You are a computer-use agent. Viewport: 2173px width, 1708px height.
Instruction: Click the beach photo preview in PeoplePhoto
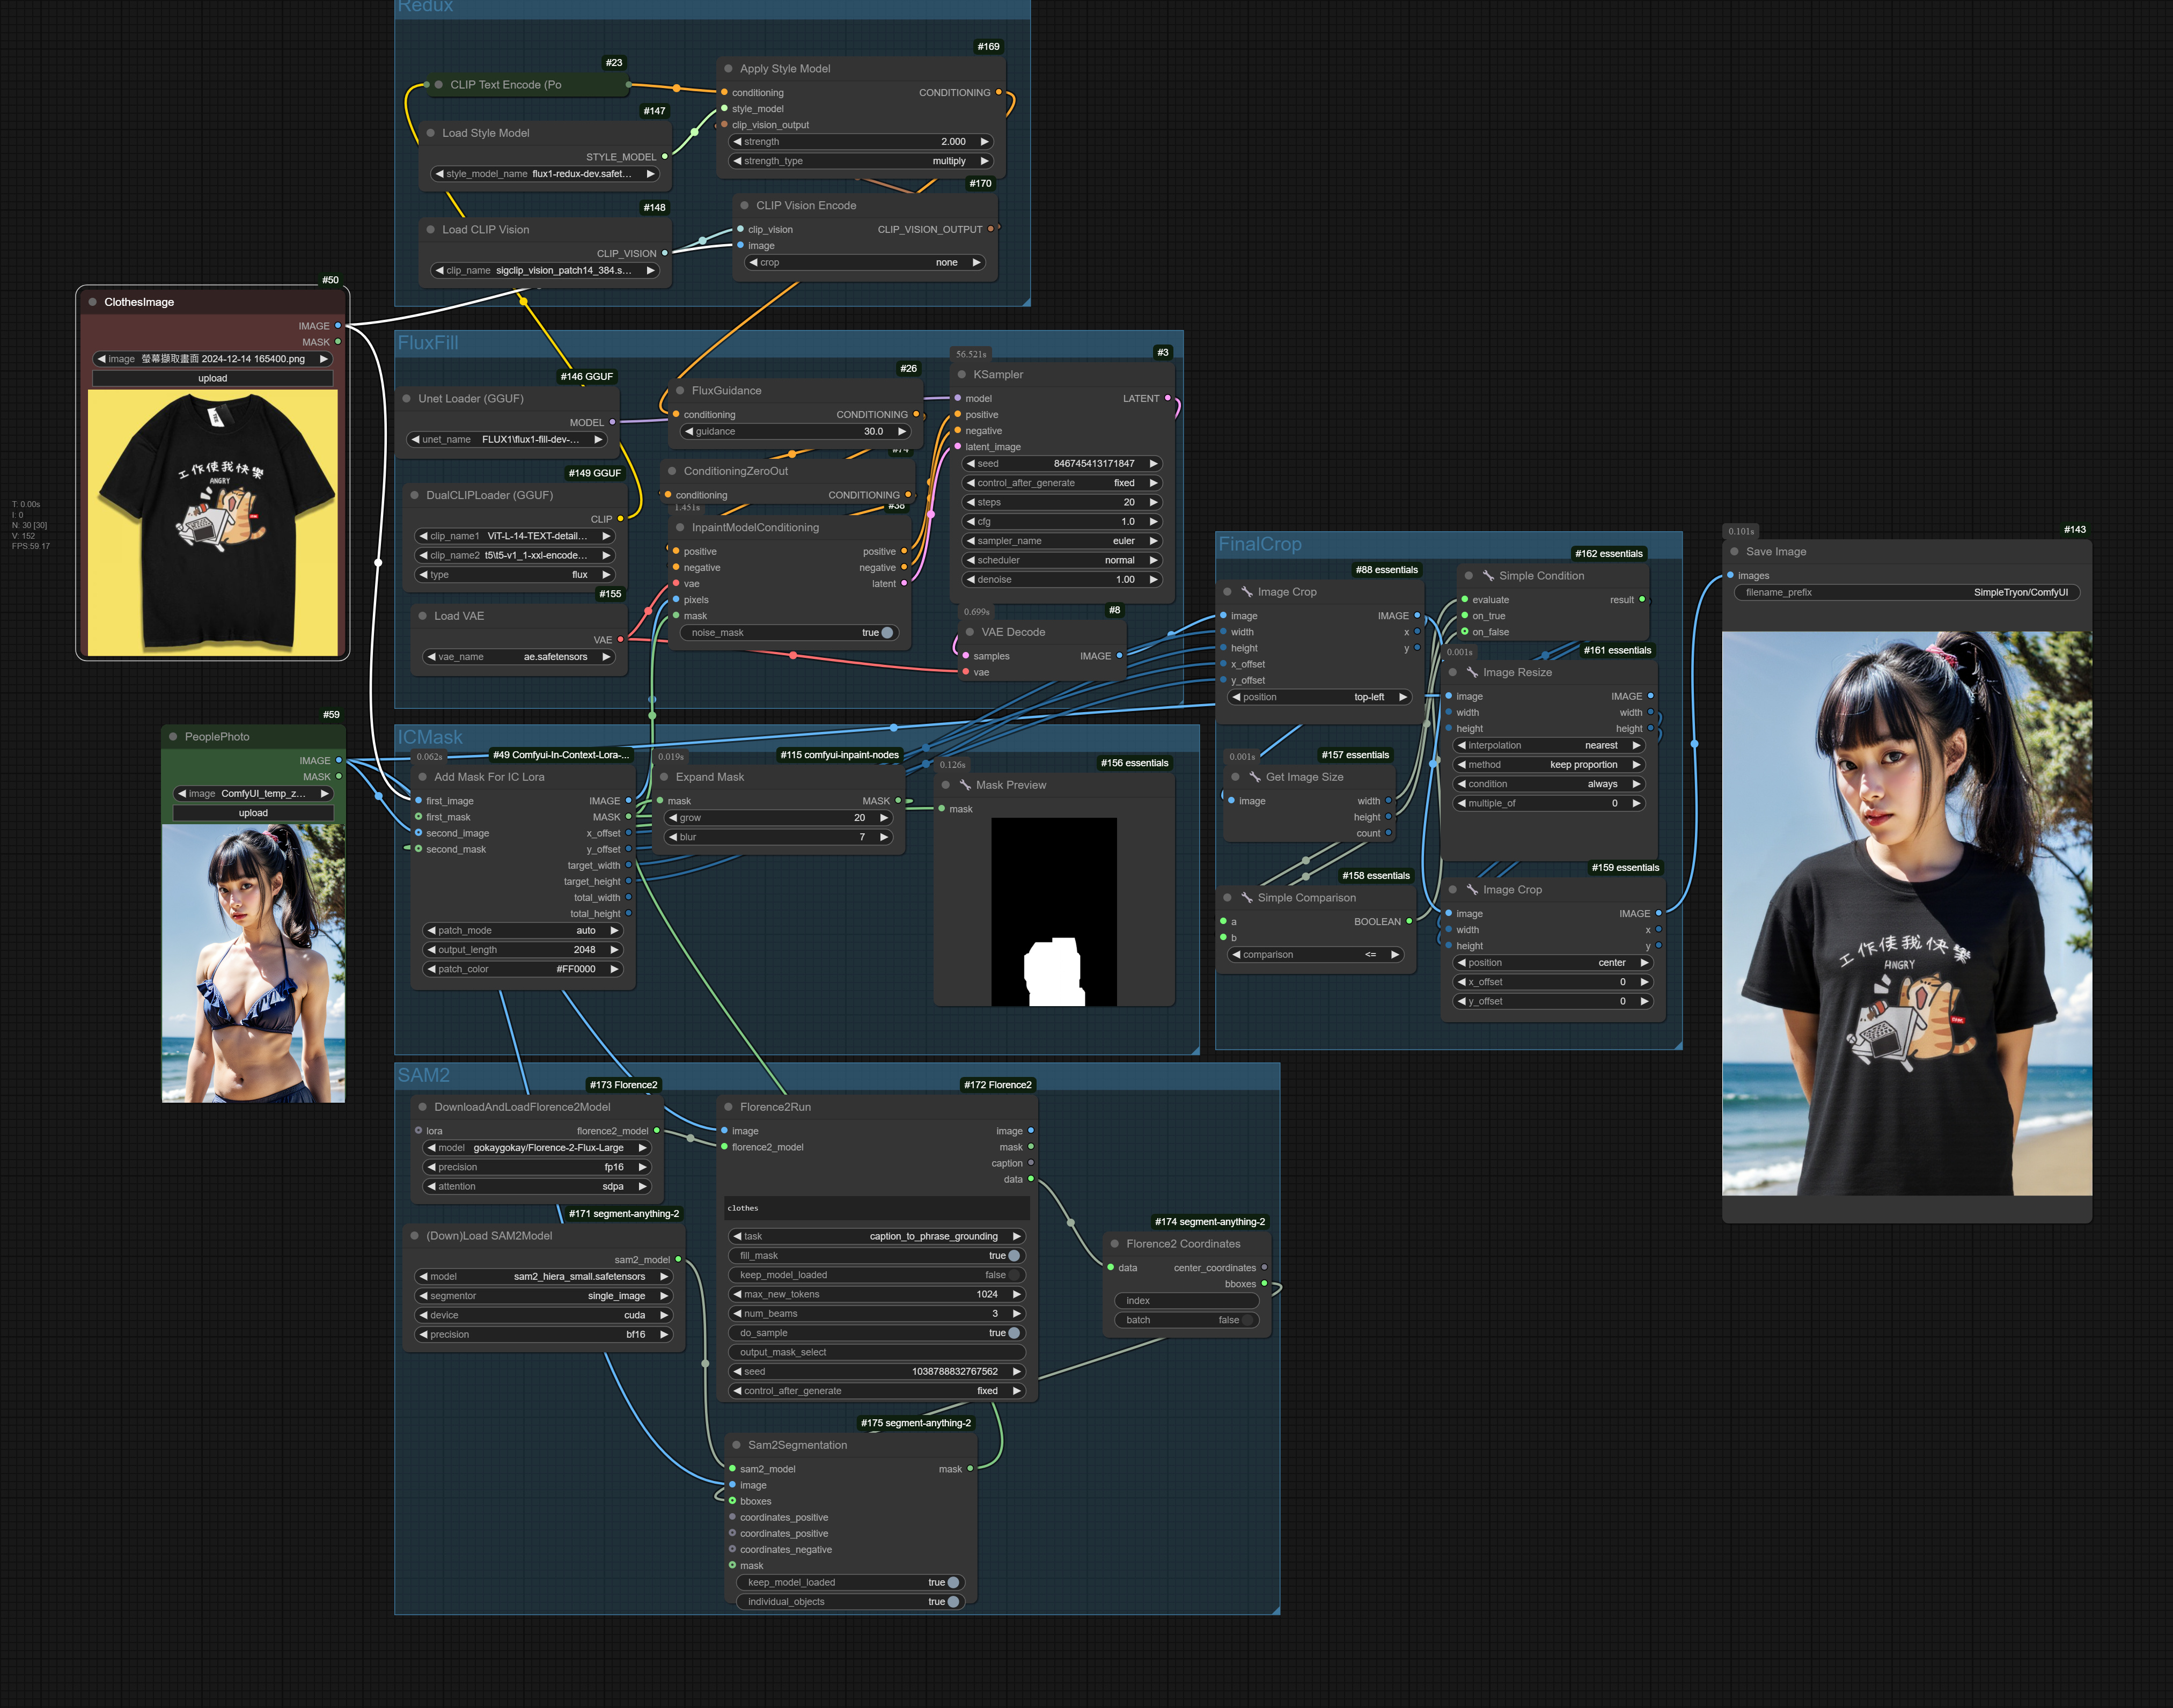tap(253, 964)
